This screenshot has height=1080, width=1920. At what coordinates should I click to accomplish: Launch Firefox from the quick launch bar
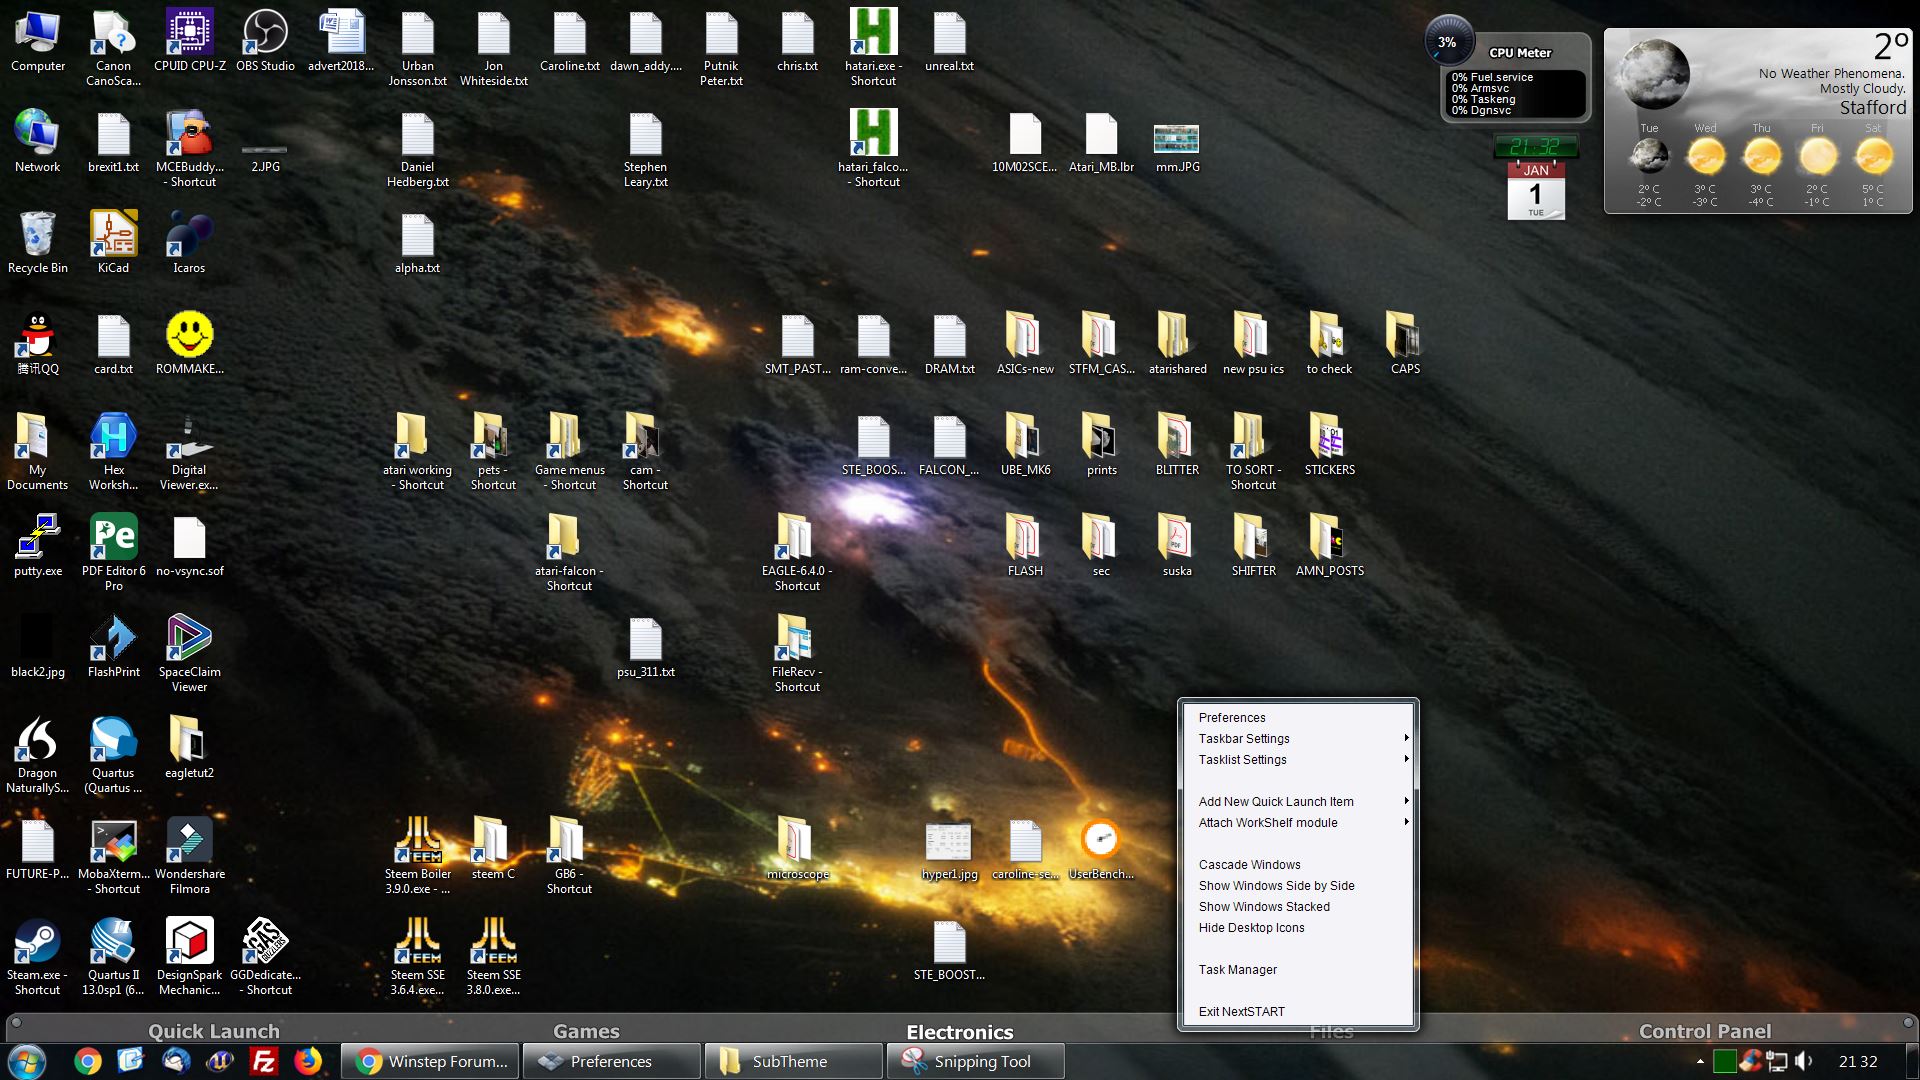pos(308,1061)
